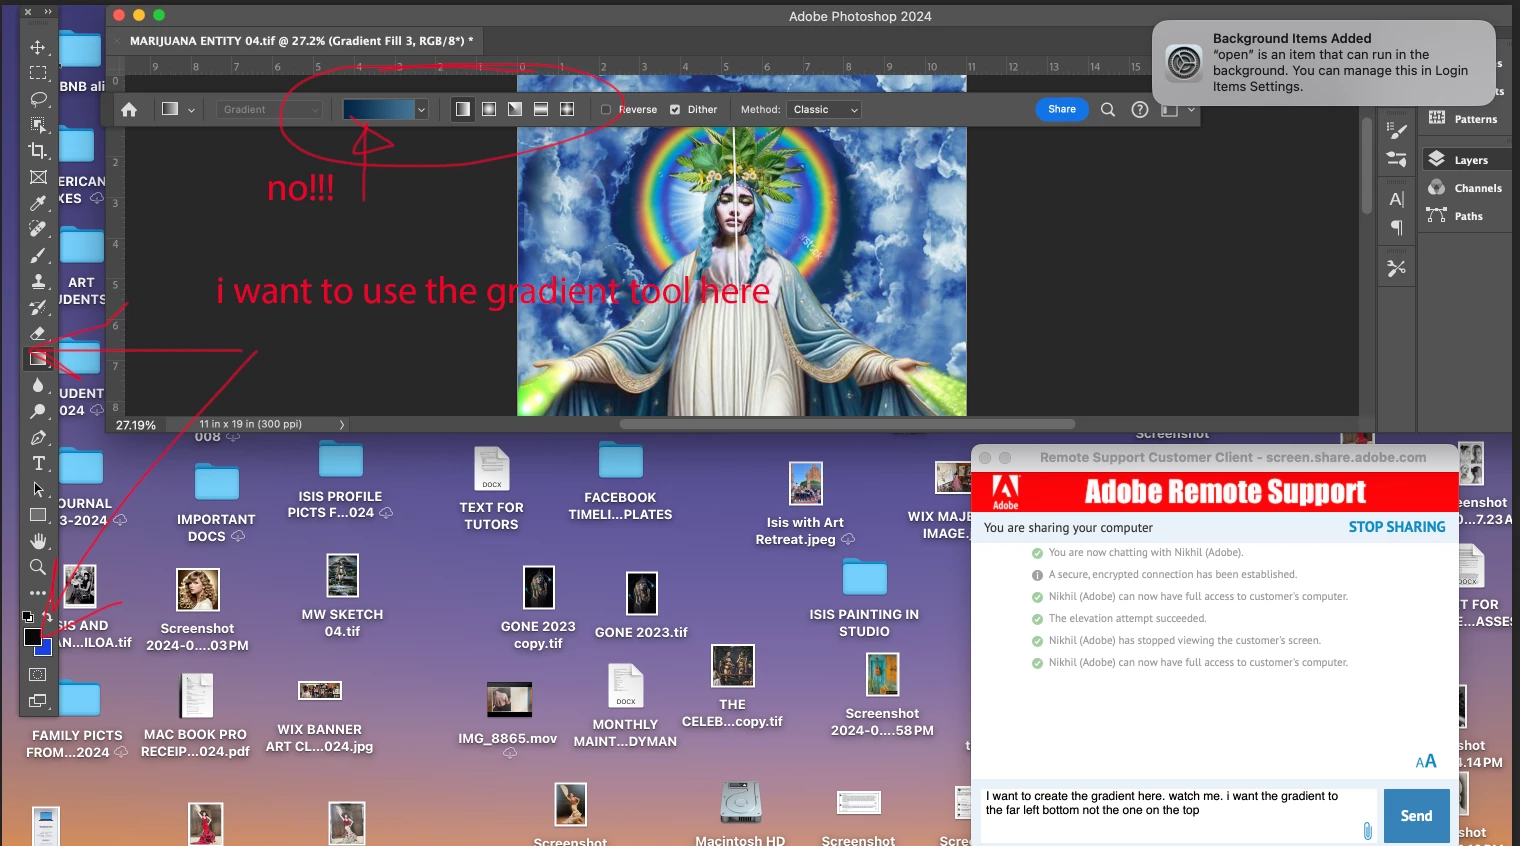The image size is (1520, 846).
Task: Click the blue background color swatch
Action: [45, 649]
